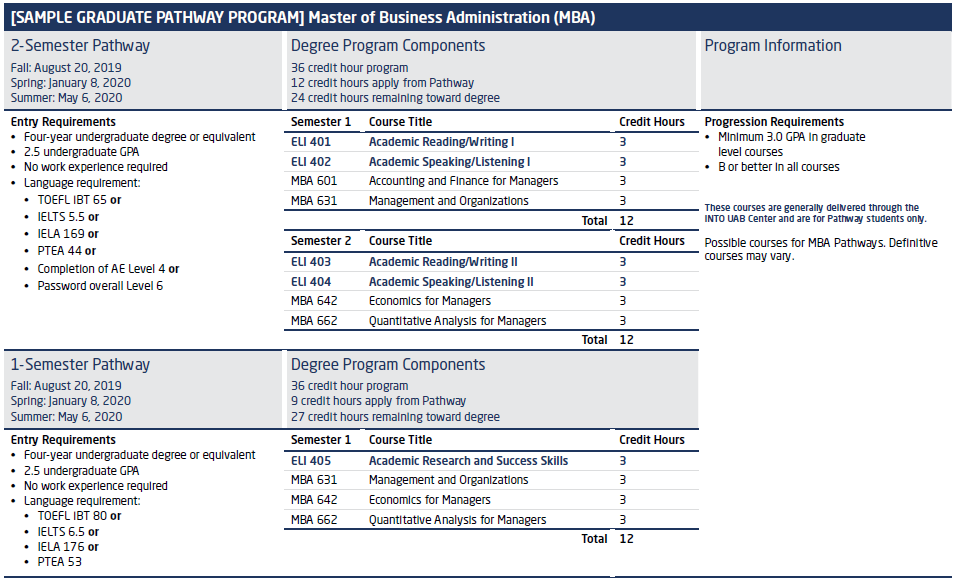The height and width of the screenshot is (582, 955).
Task: Click 'B or better in all courses'
Action: [x=778, y=167]
